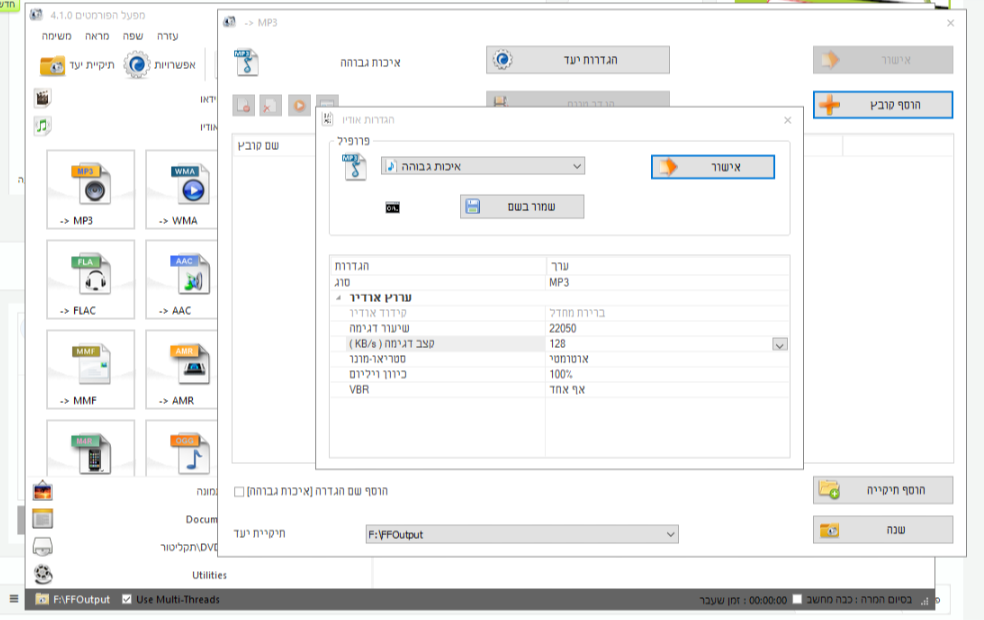Open the Utilities film reel icon
Viewport: 984px width, 620px height.
click(x=43, y=574)
